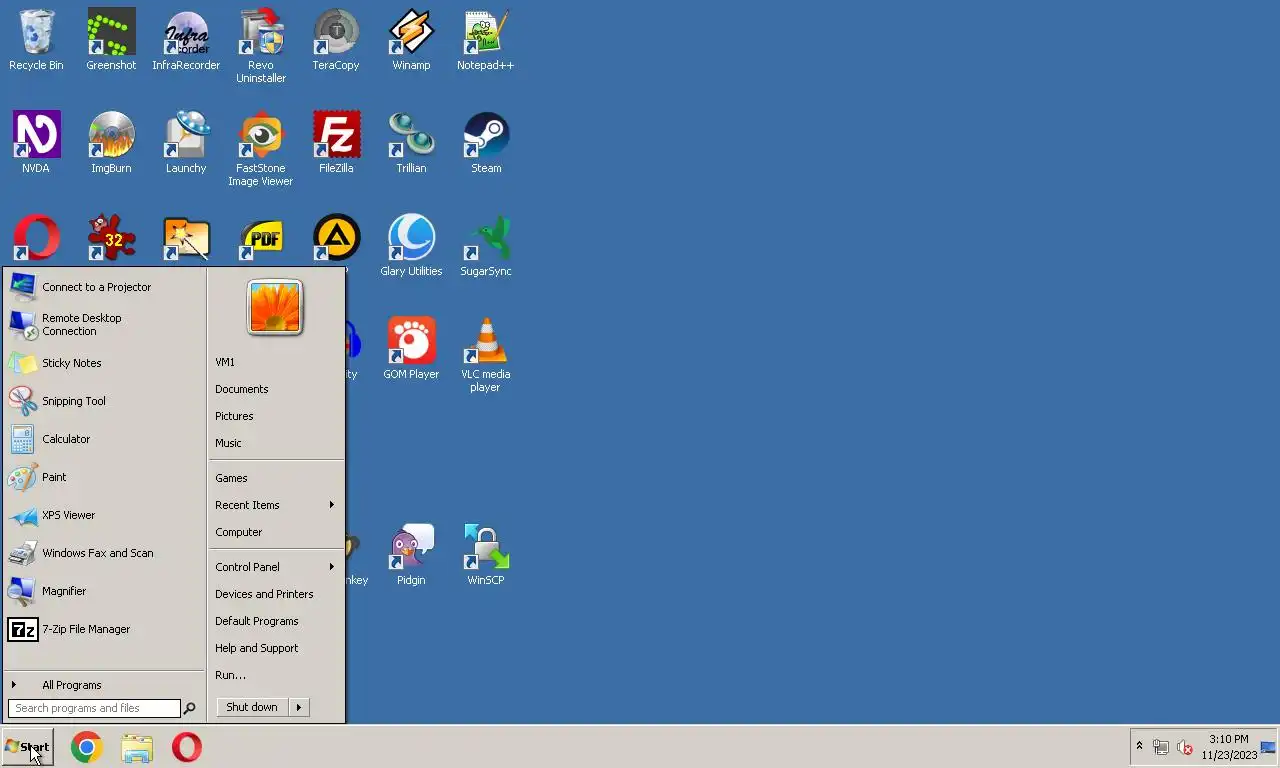Screen dimensions: 1280x768
Task: Open the VM1 user folder
Action: pos(276,362)
